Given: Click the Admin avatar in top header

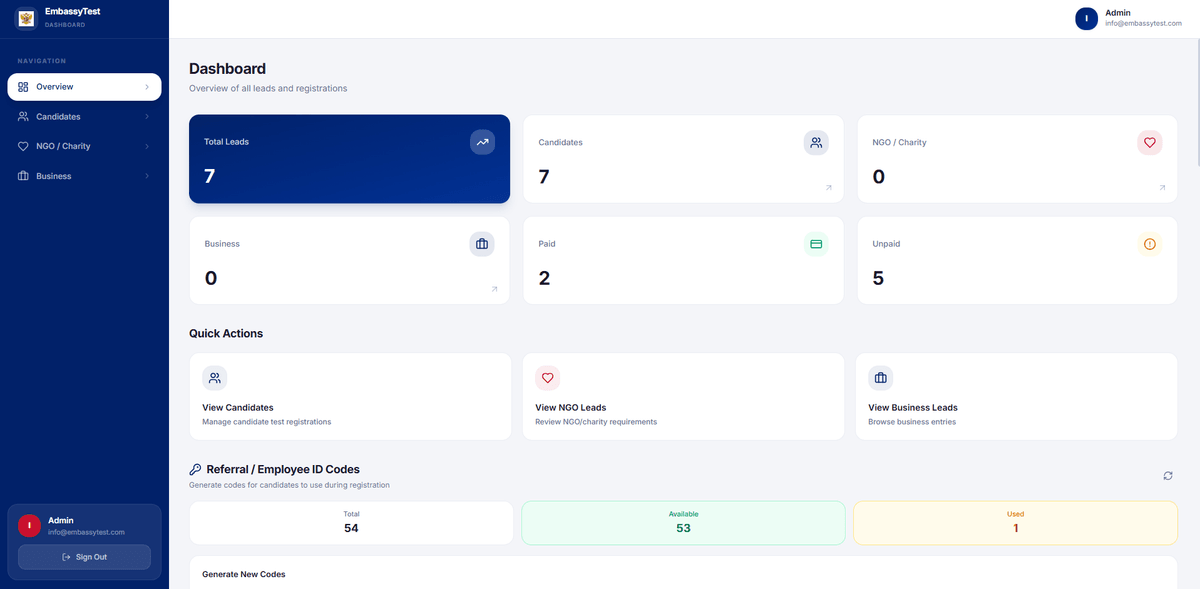Looking at the screenshot, I should coord(1086,18).
